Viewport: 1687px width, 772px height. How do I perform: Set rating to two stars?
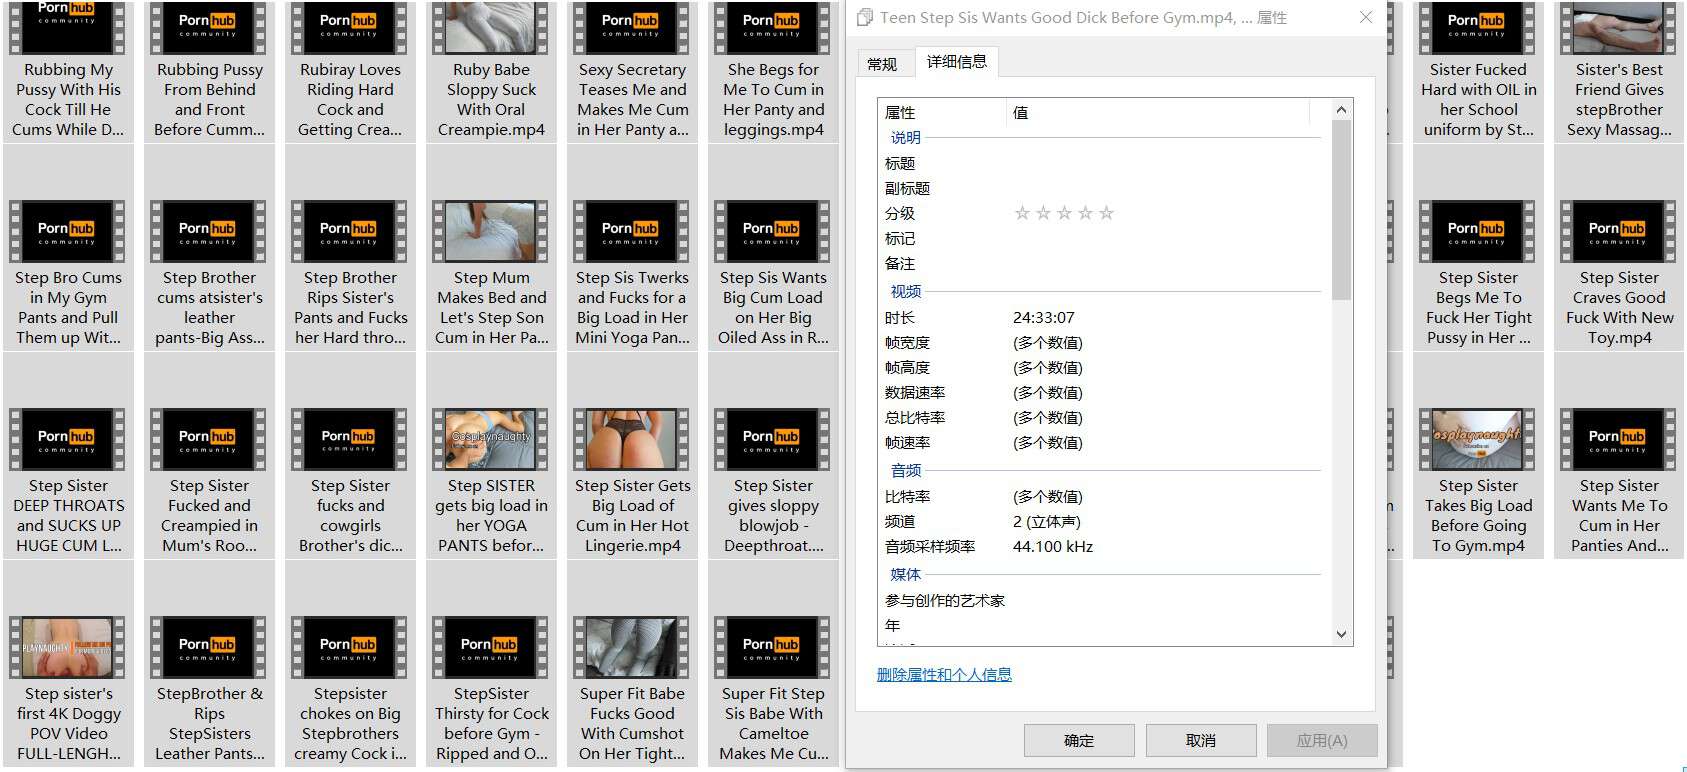pos(1043,213)
